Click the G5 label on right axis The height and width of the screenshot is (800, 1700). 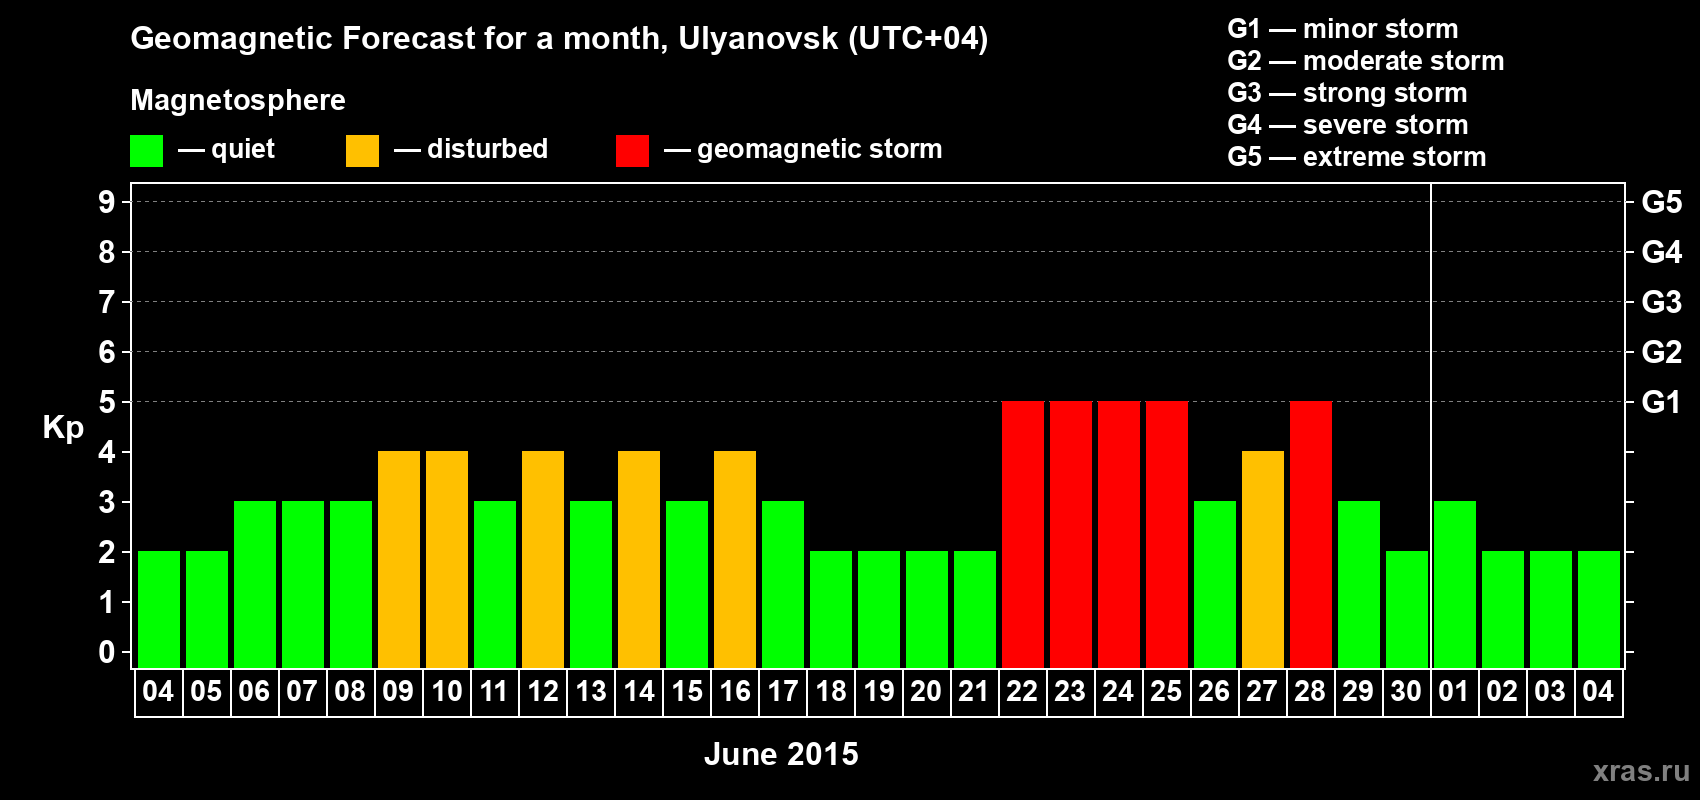[1661, 202]
